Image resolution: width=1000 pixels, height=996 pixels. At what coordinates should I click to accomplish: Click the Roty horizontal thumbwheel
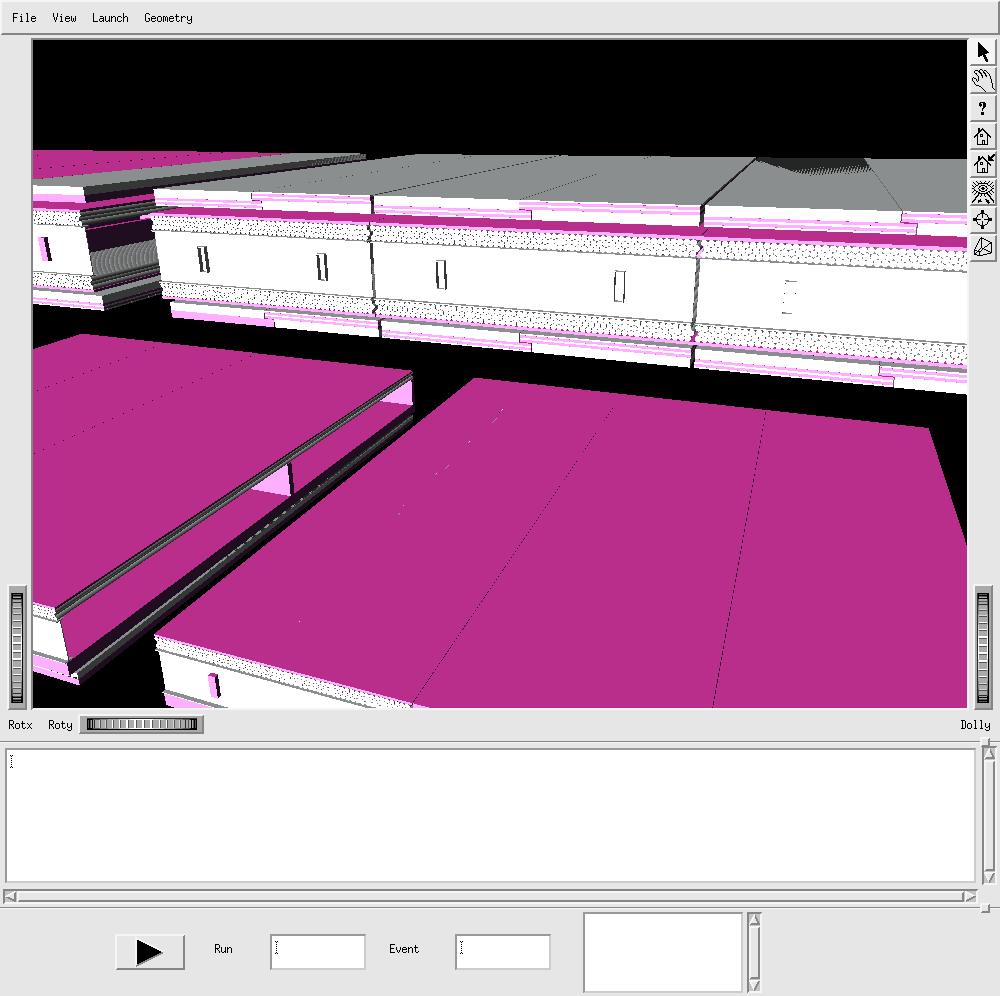141,725
